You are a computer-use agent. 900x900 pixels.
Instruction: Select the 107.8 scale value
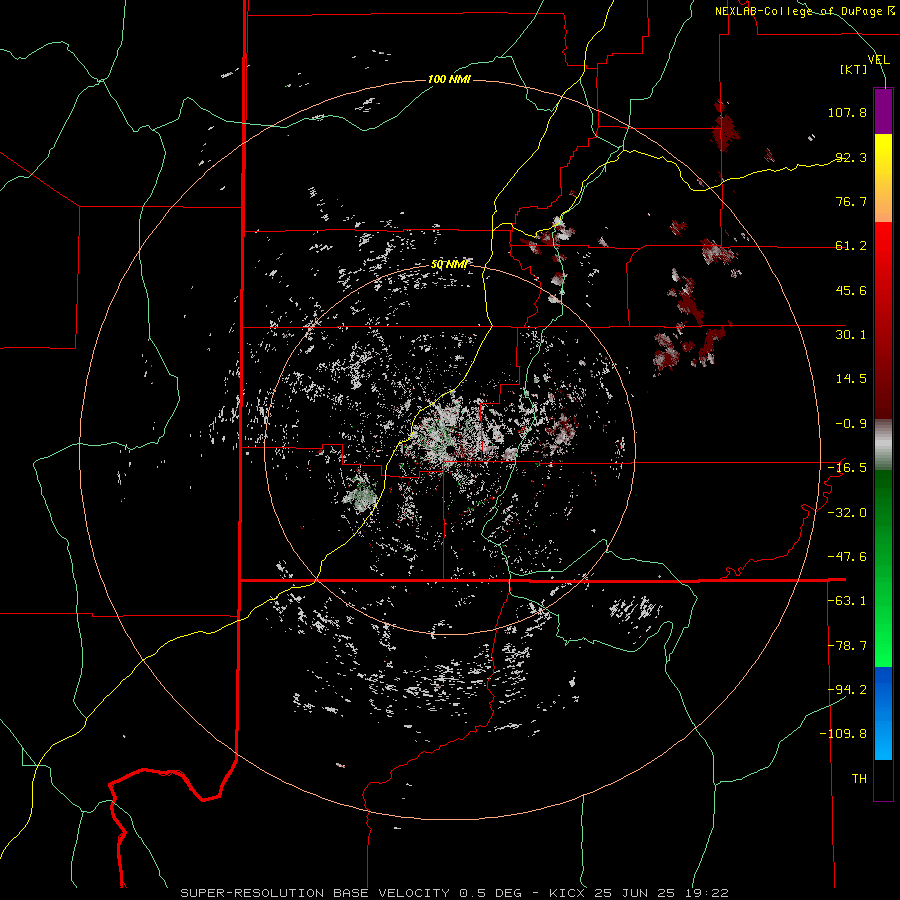coord(847,112)
